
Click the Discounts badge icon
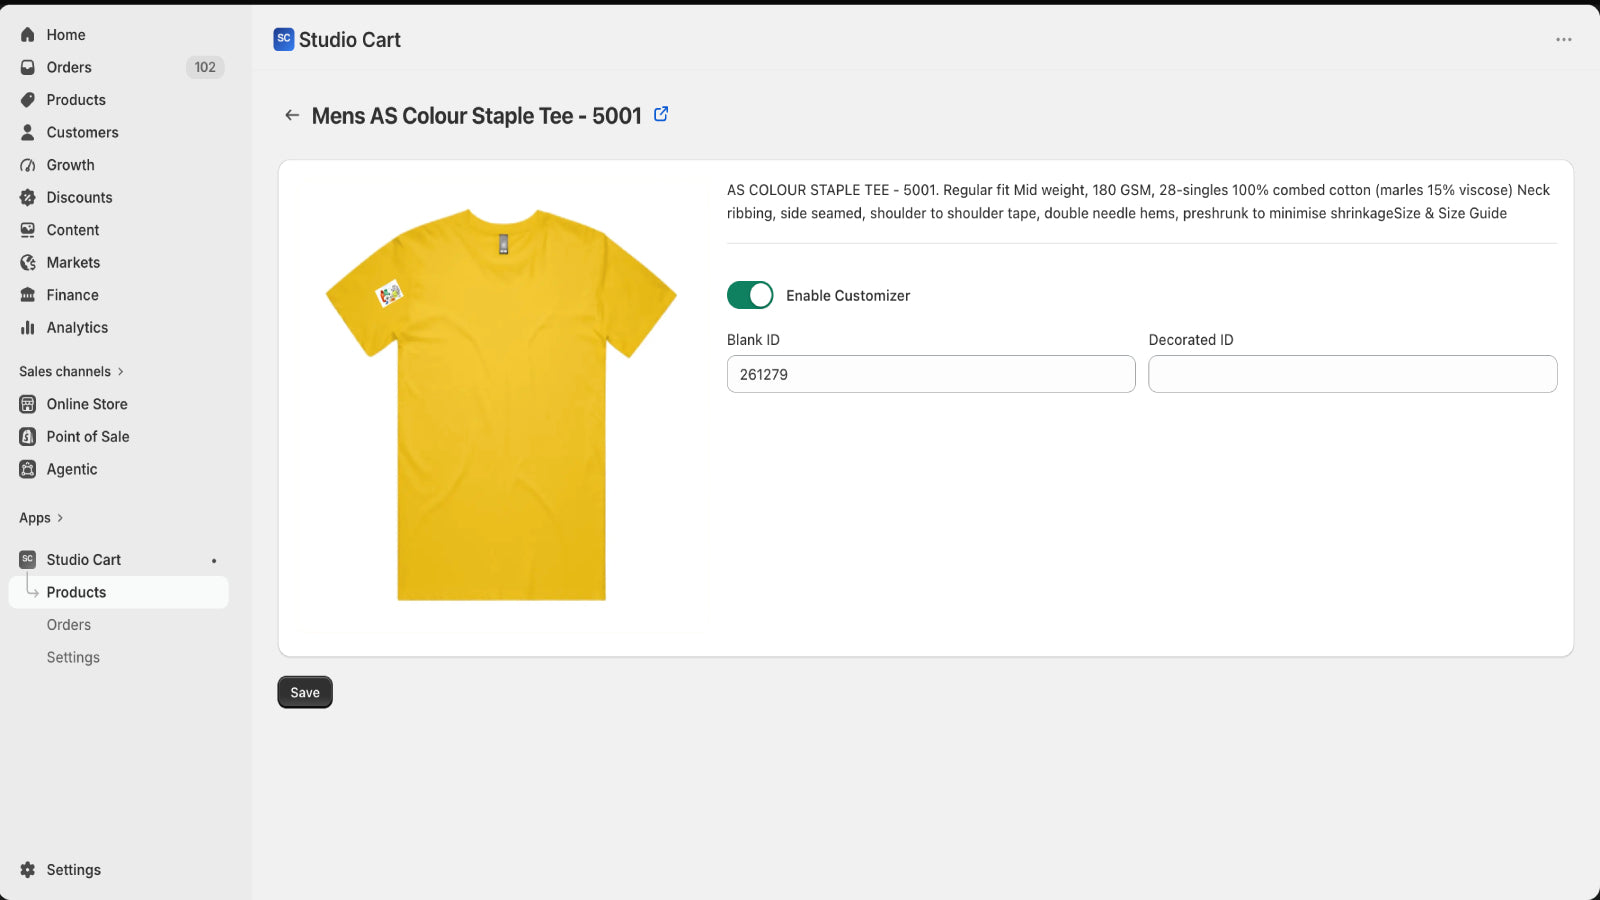(x=28, y=197)
